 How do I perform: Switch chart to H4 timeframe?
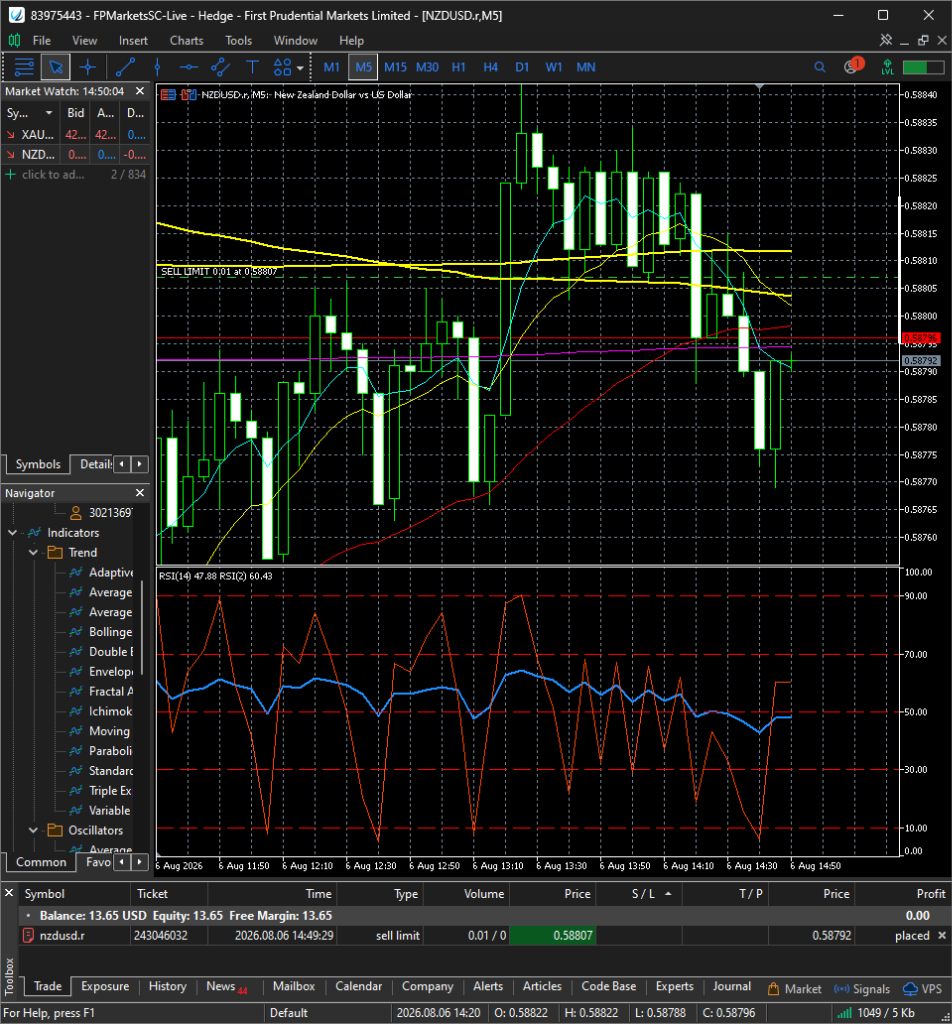tap(490, 67)
